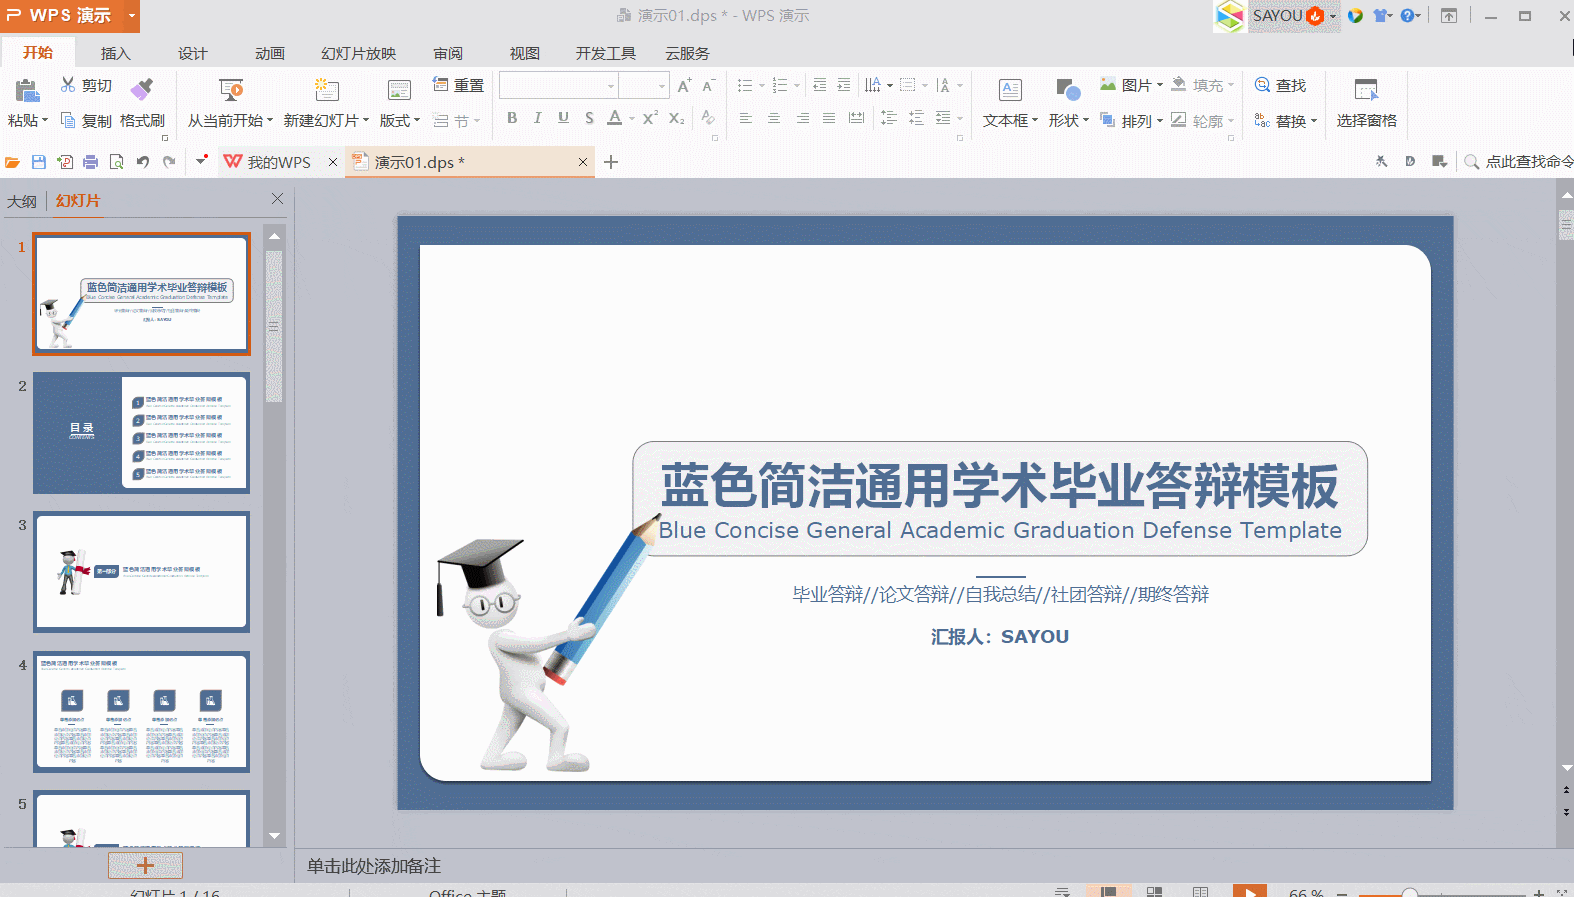Select slide 4 thumbnail
Screen dimensions: 1574x897
pyautogui.click(x=141, y=712)
